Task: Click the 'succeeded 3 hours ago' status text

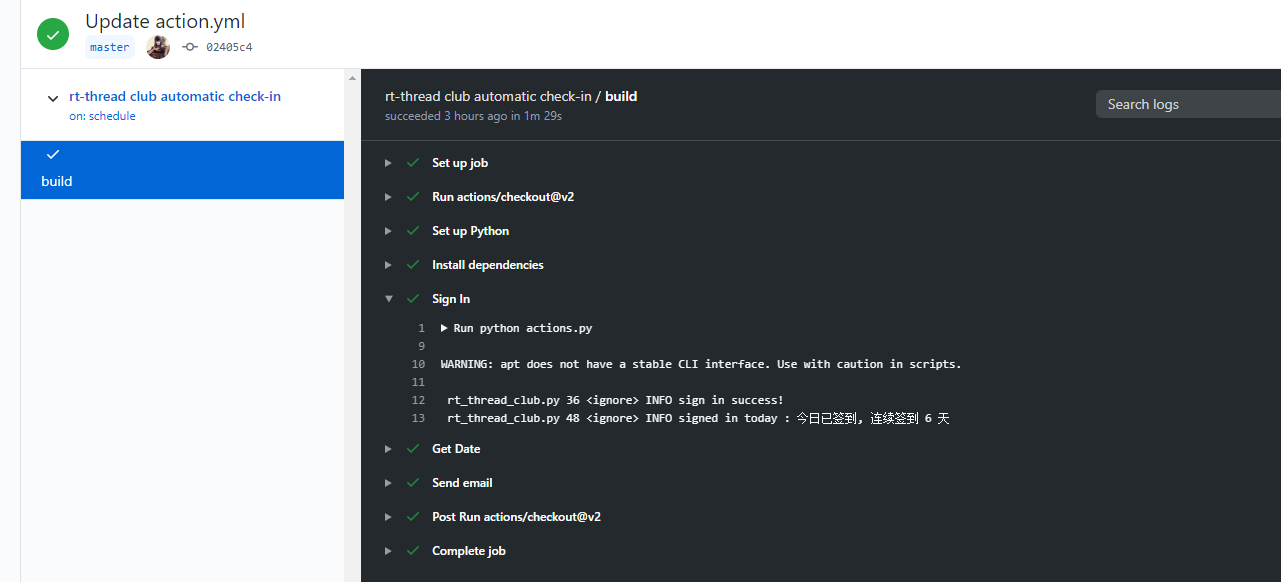Action: pyautogui.click(x=473, y=116)
